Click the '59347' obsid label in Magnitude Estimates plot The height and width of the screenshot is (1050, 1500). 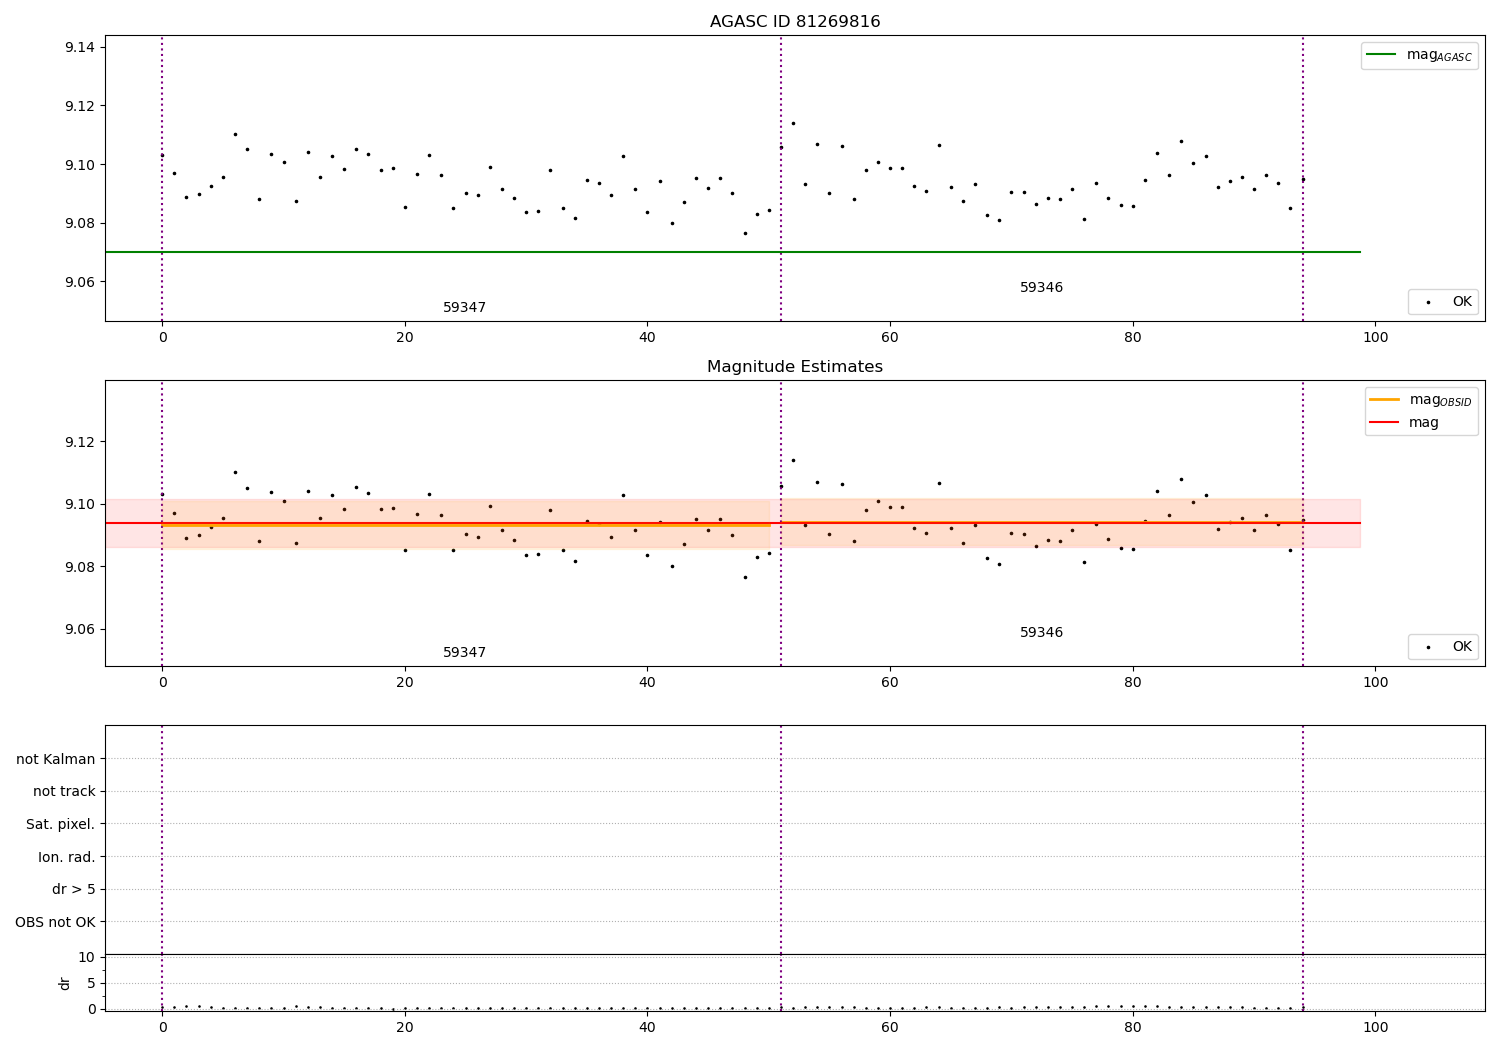[465, 653]
